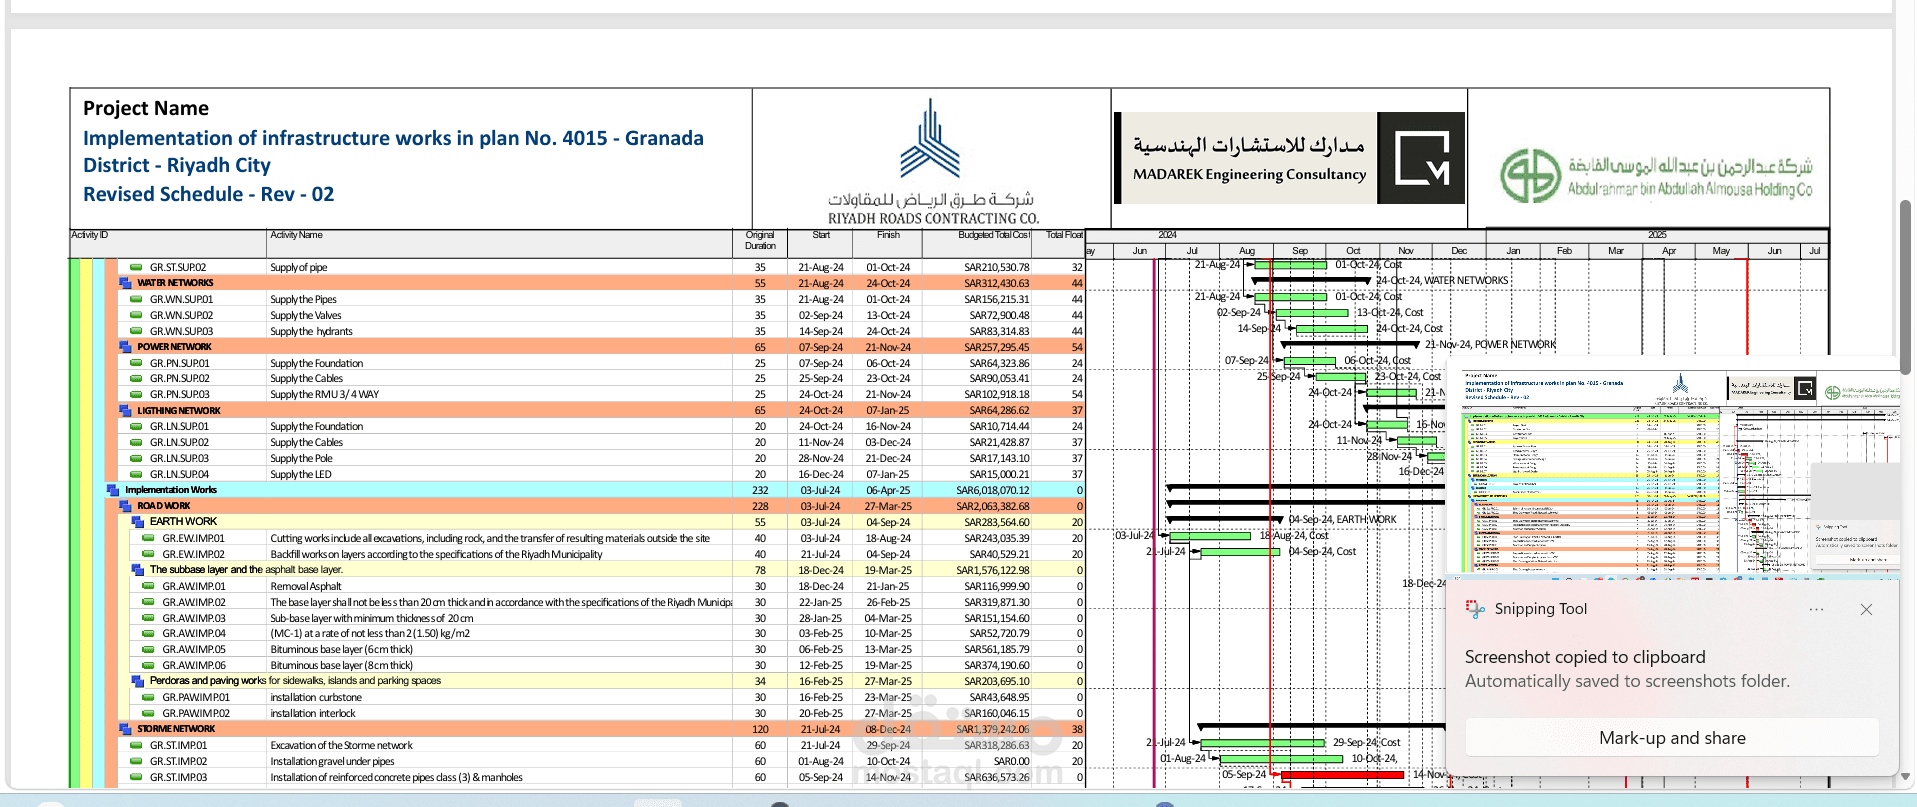1917x807 pixels.
Task: Click the activity icon for GR.WN.SUP.01
Action: coord(136,299)
